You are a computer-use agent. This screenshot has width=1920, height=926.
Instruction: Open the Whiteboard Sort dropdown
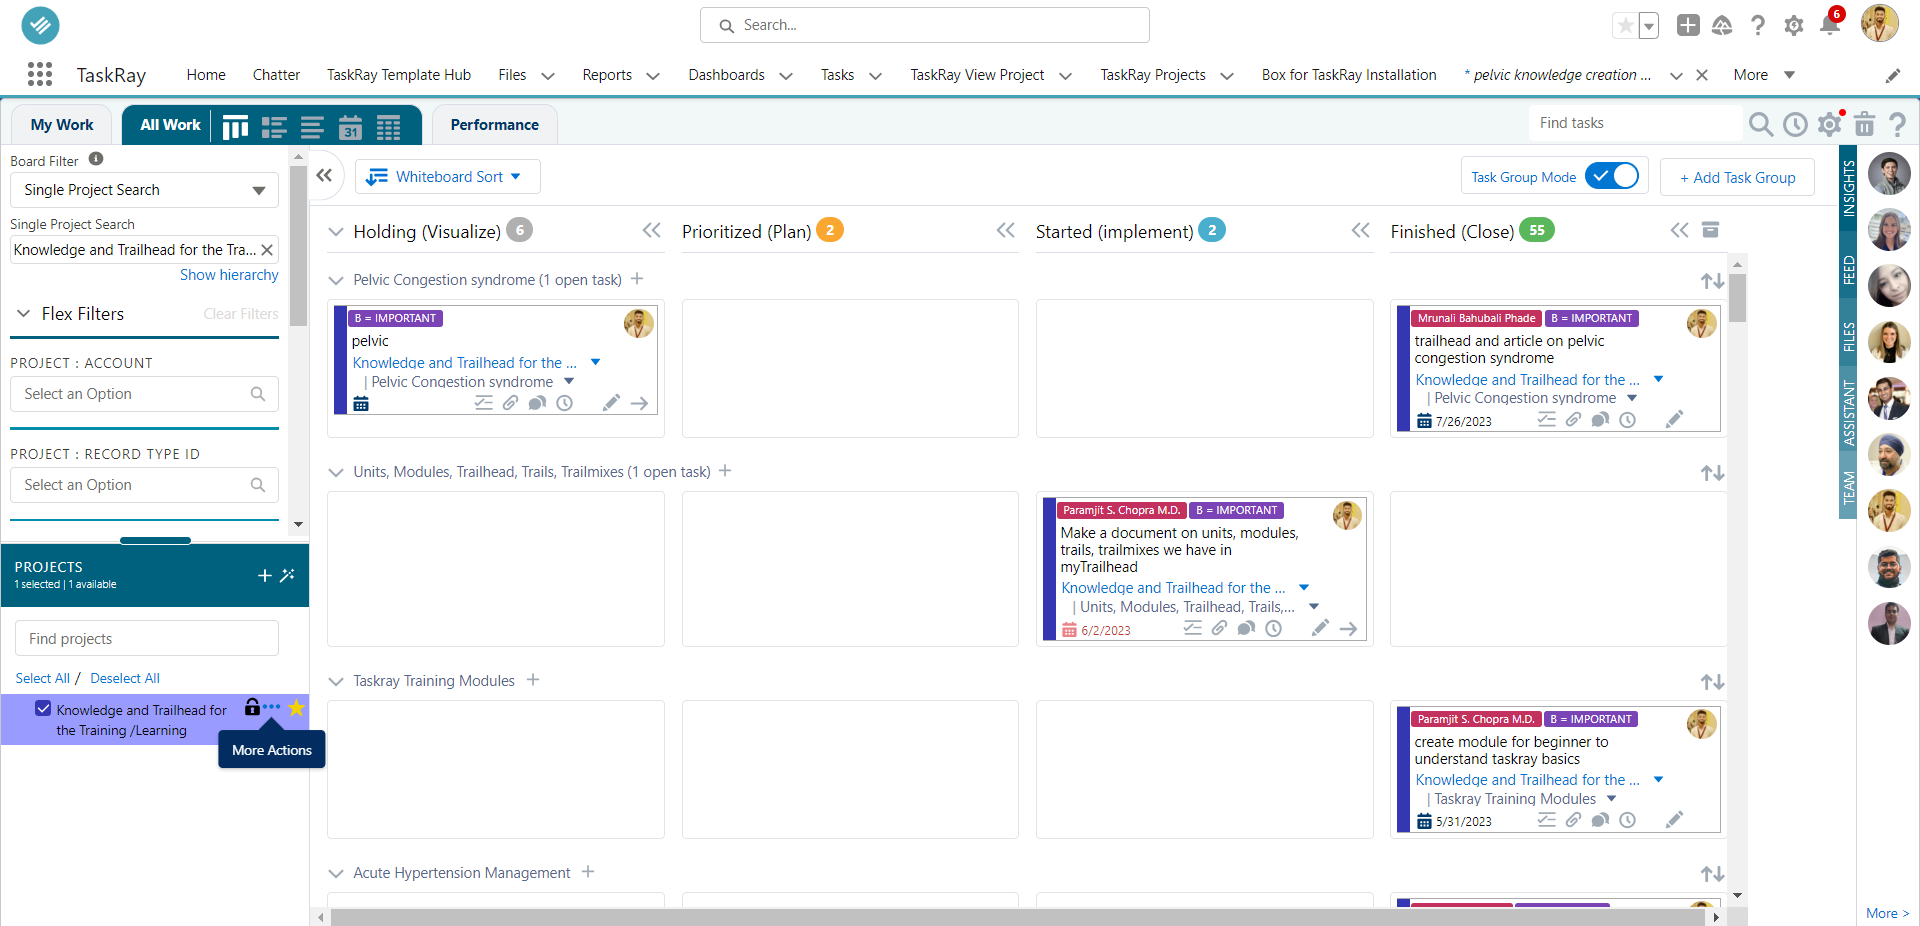[x=447, y=176]
